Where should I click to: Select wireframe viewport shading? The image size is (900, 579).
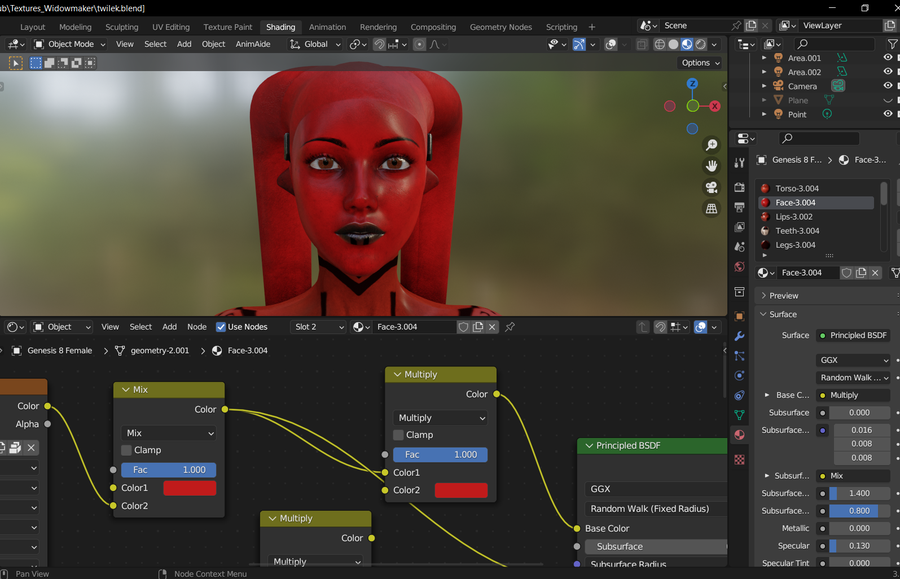coord(660,44)
